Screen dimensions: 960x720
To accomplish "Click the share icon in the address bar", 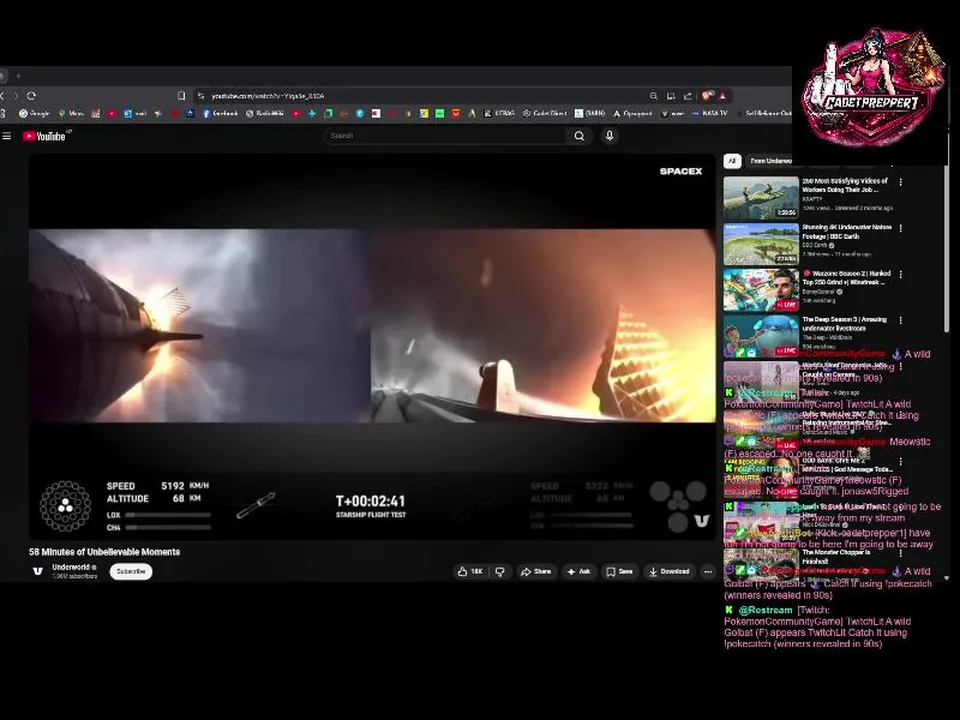I will pyautogui.click(x=688, y=96).
